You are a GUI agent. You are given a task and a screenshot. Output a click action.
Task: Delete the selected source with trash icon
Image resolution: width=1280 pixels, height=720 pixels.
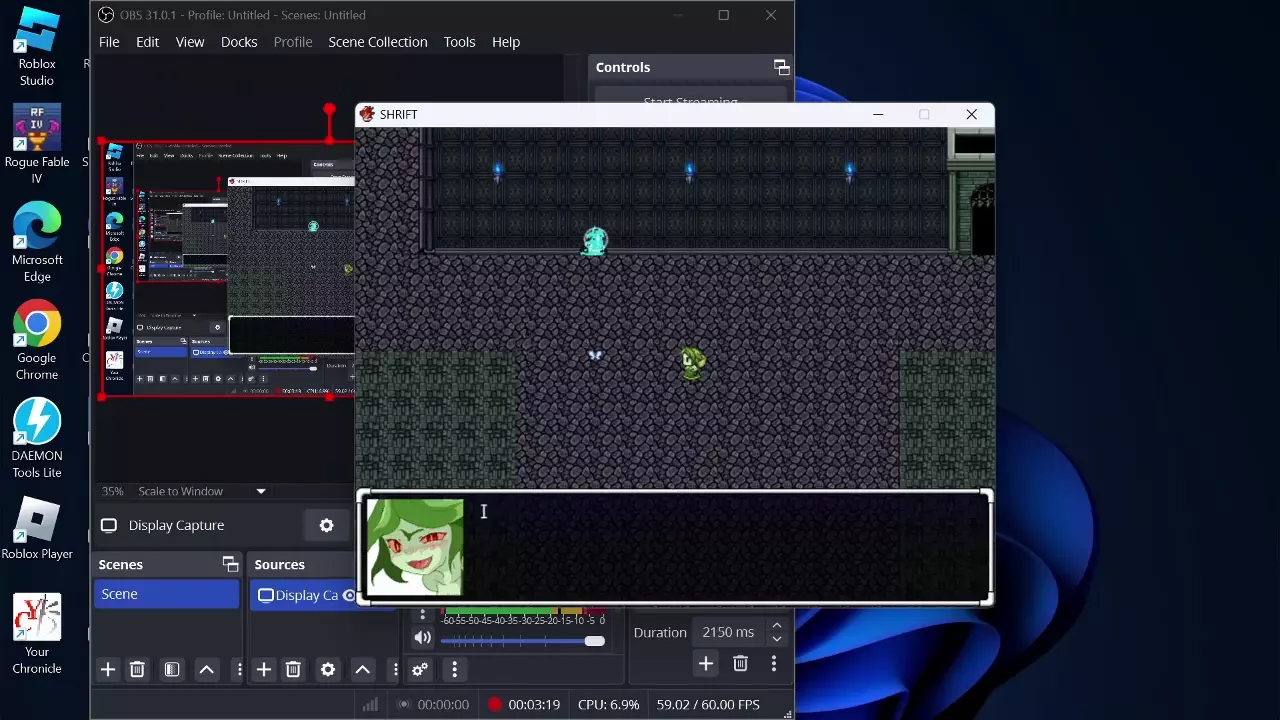point(293,670)
